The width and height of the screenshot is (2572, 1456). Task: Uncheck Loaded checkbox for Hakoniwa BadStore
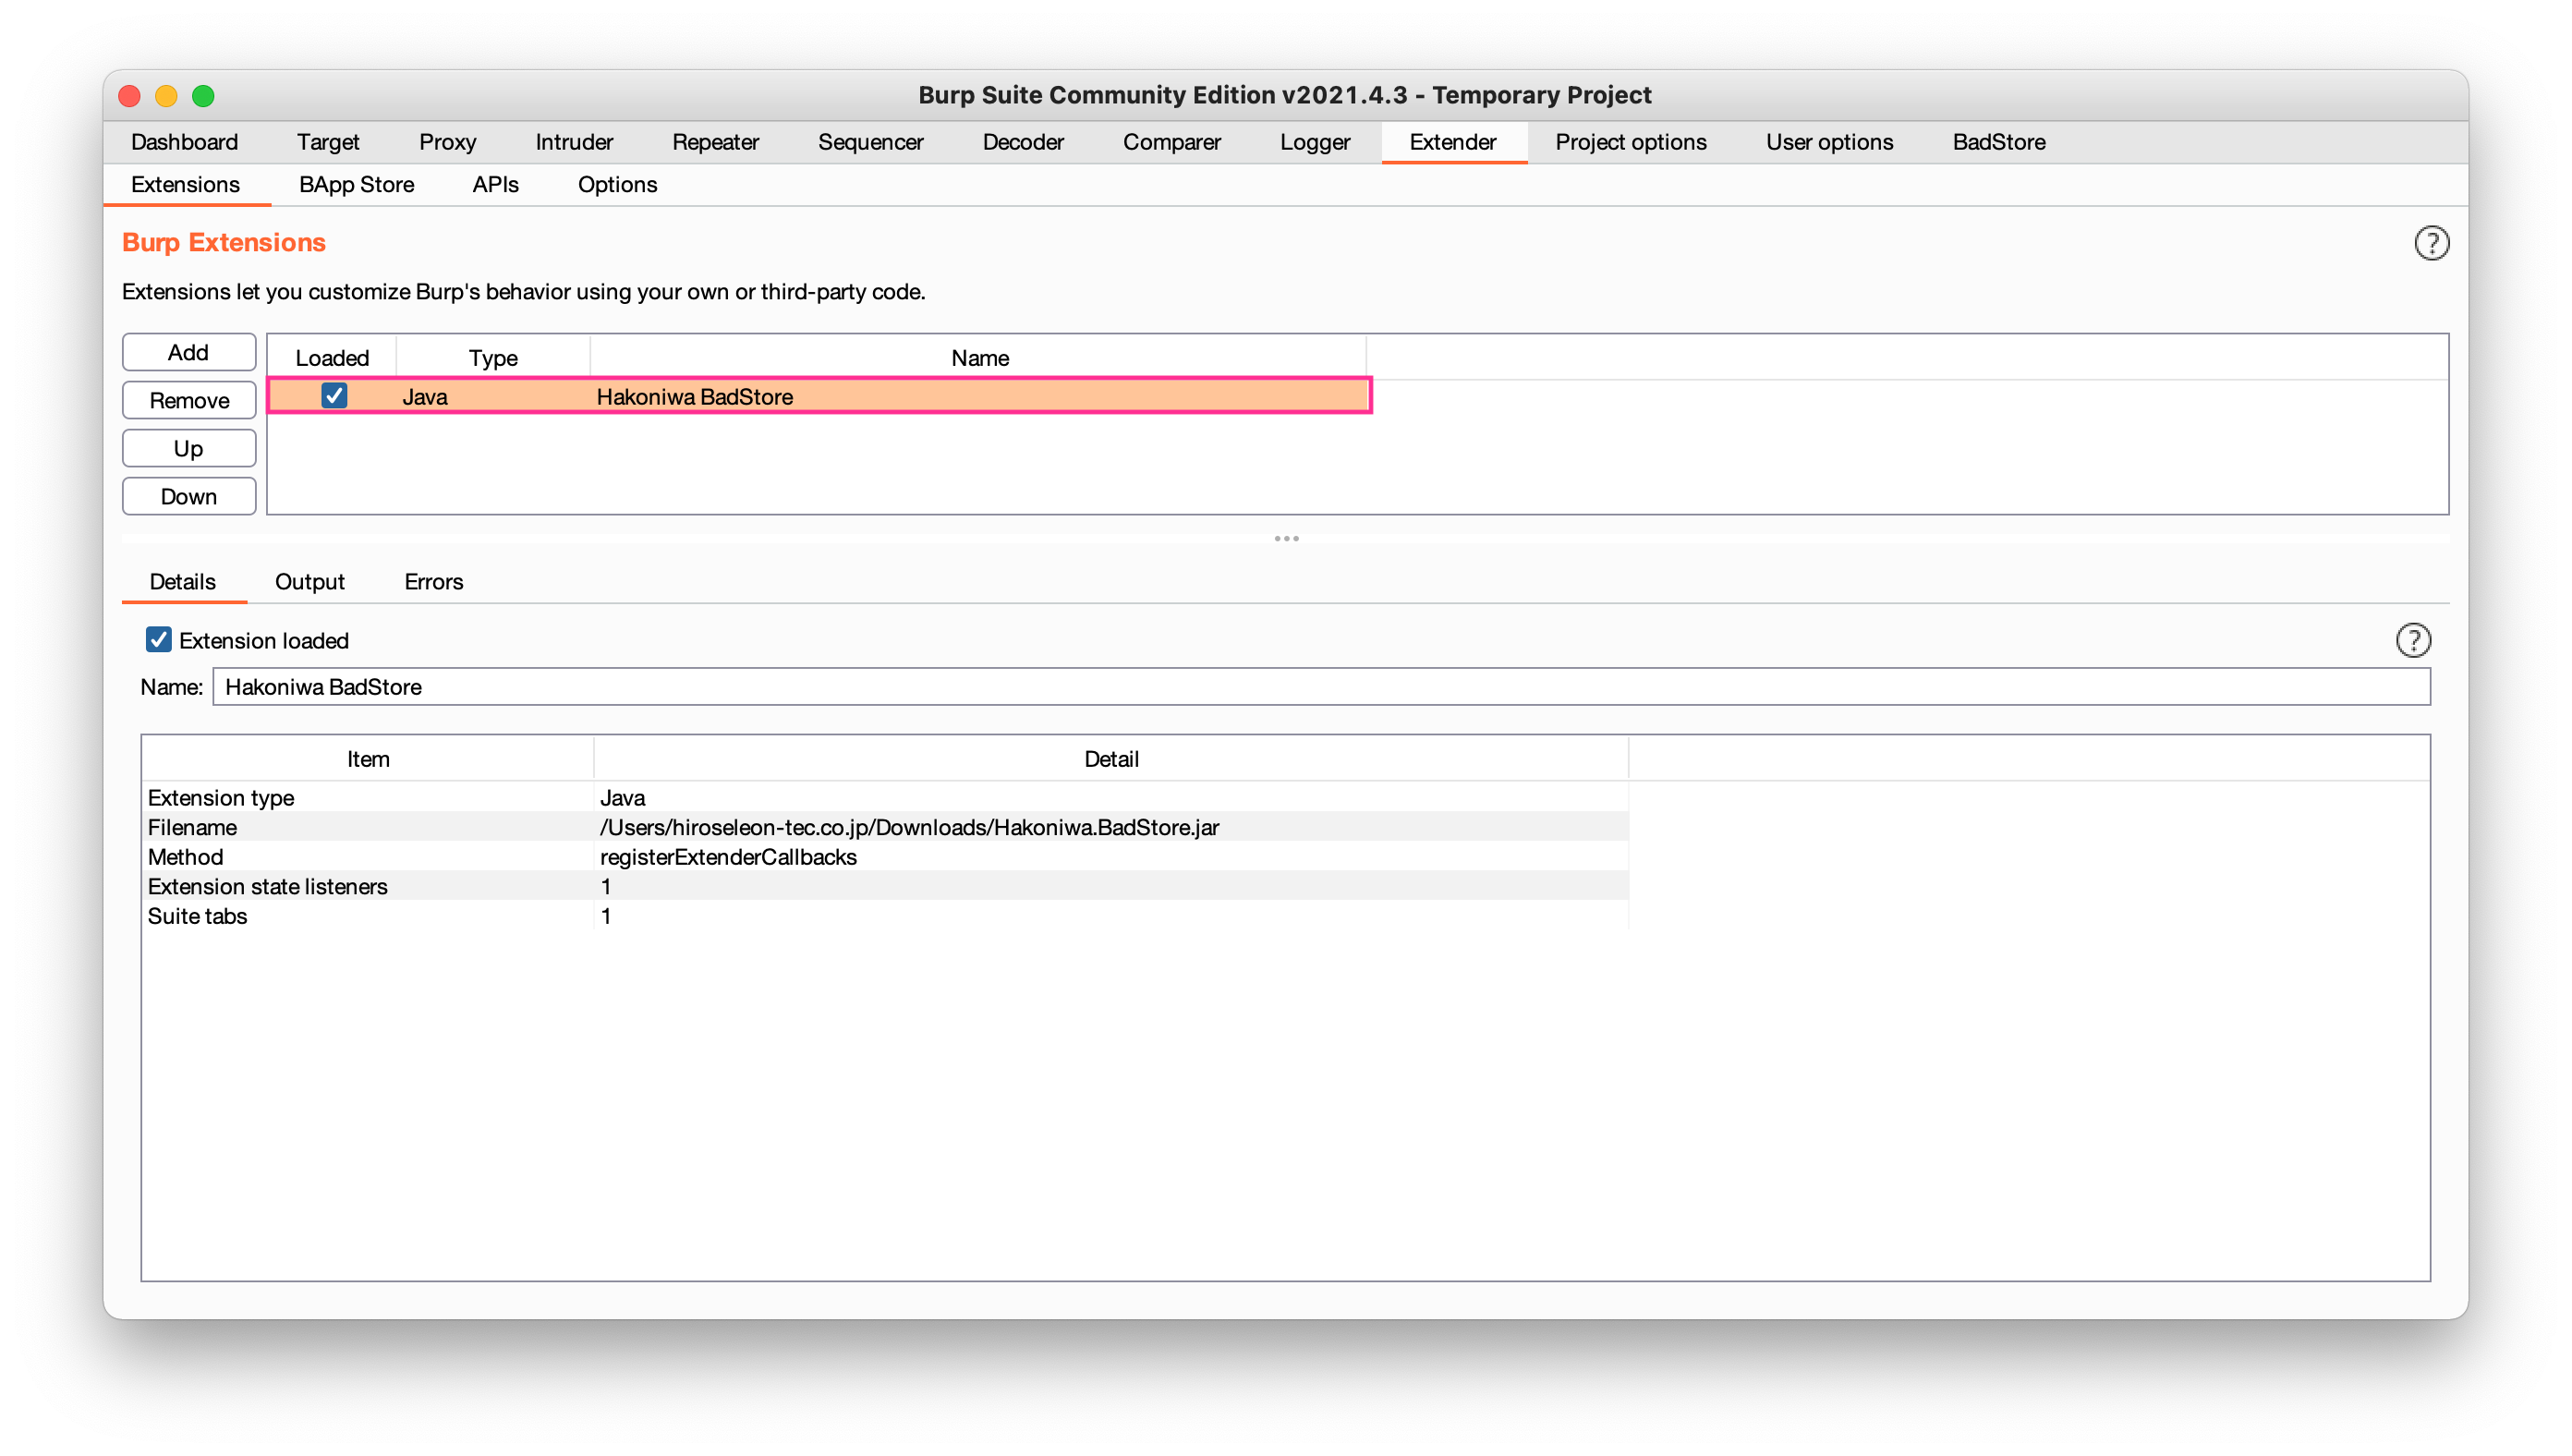334,396
